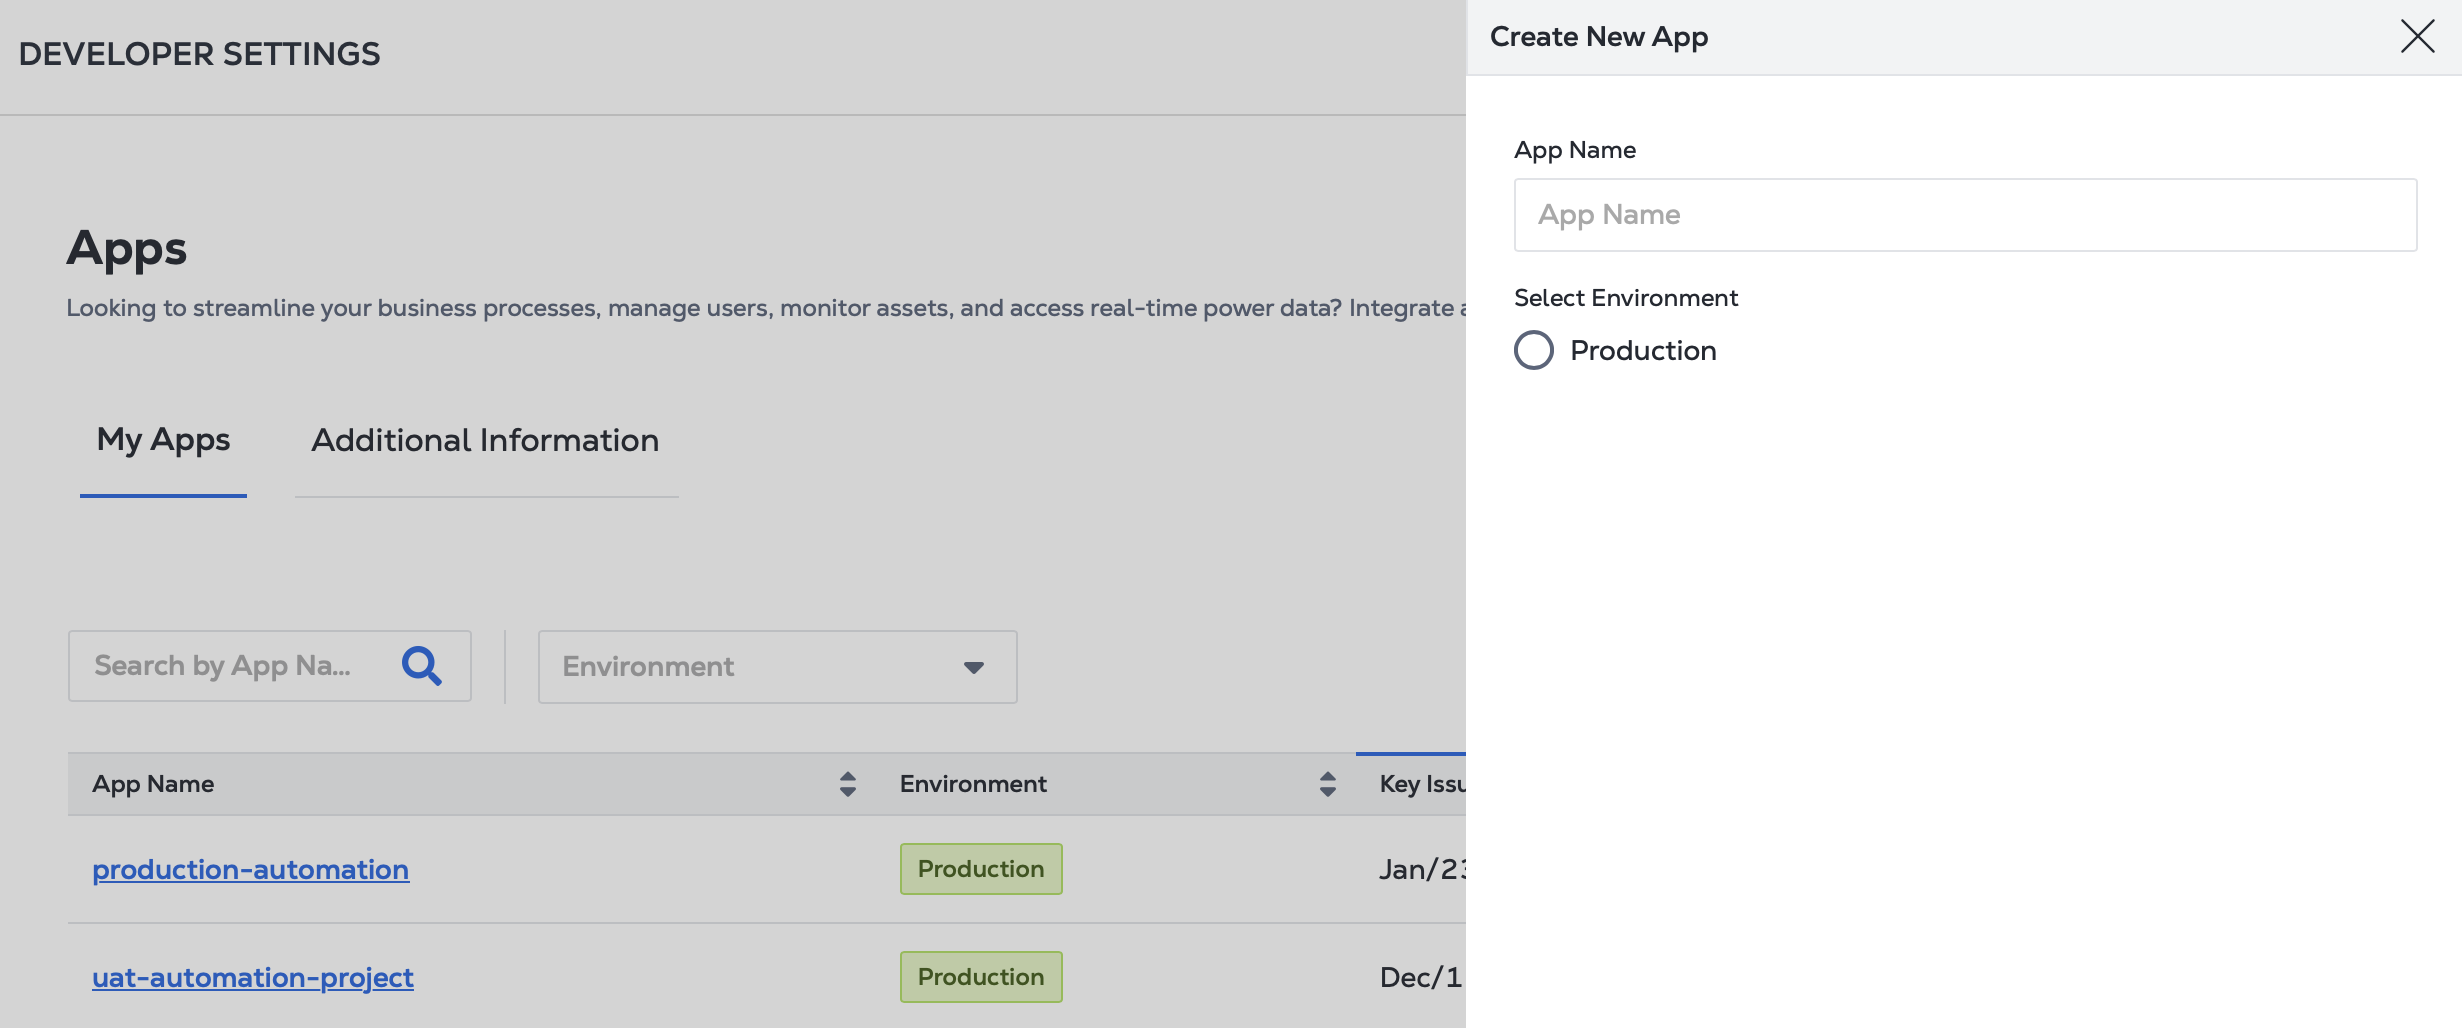Sort table by Environment column arrows
Viewport: 2462px width, 1028px height.
[x=1327, y=784]
